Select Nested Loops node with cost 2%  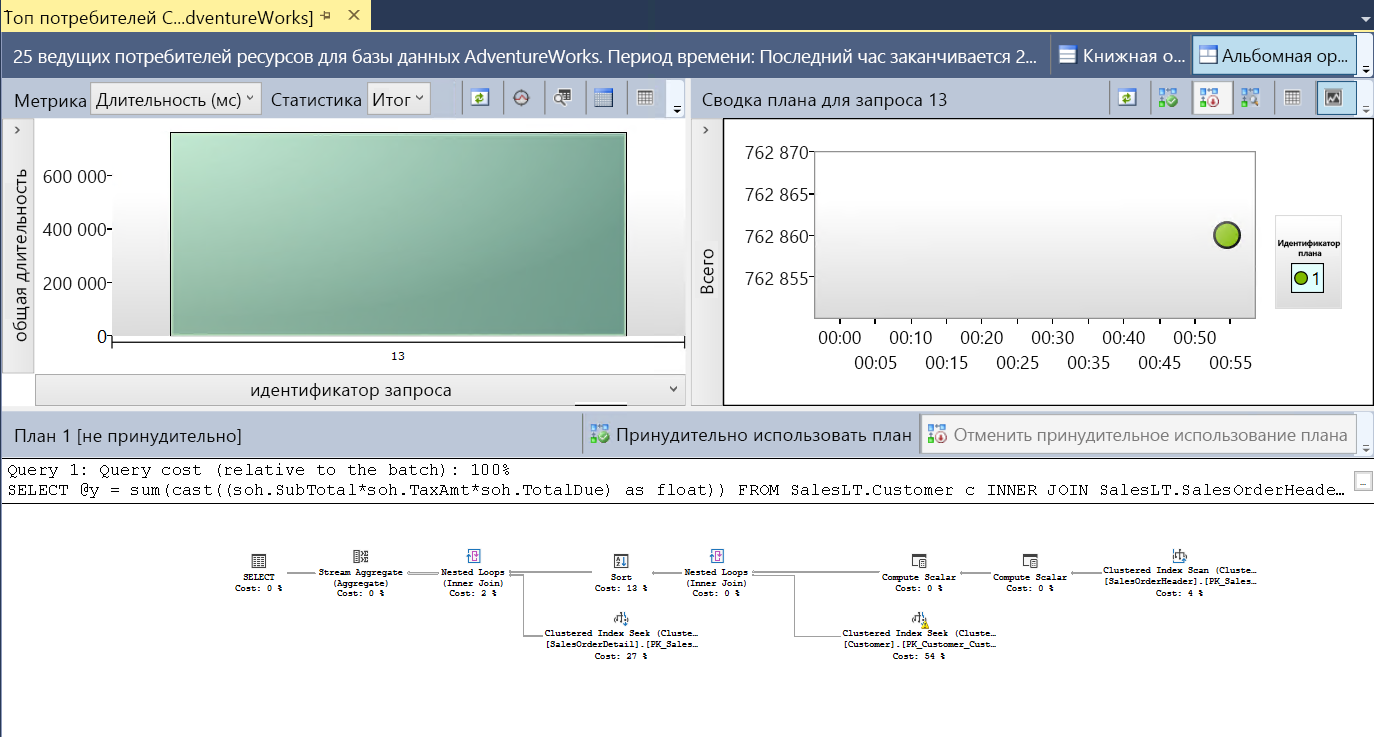(475, 575)
